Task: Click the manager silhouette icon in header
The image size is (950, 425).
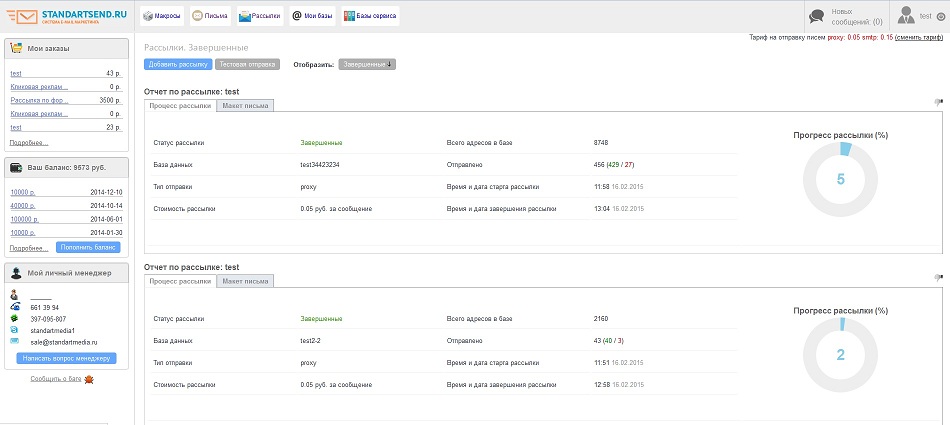Action: point(16,273)
